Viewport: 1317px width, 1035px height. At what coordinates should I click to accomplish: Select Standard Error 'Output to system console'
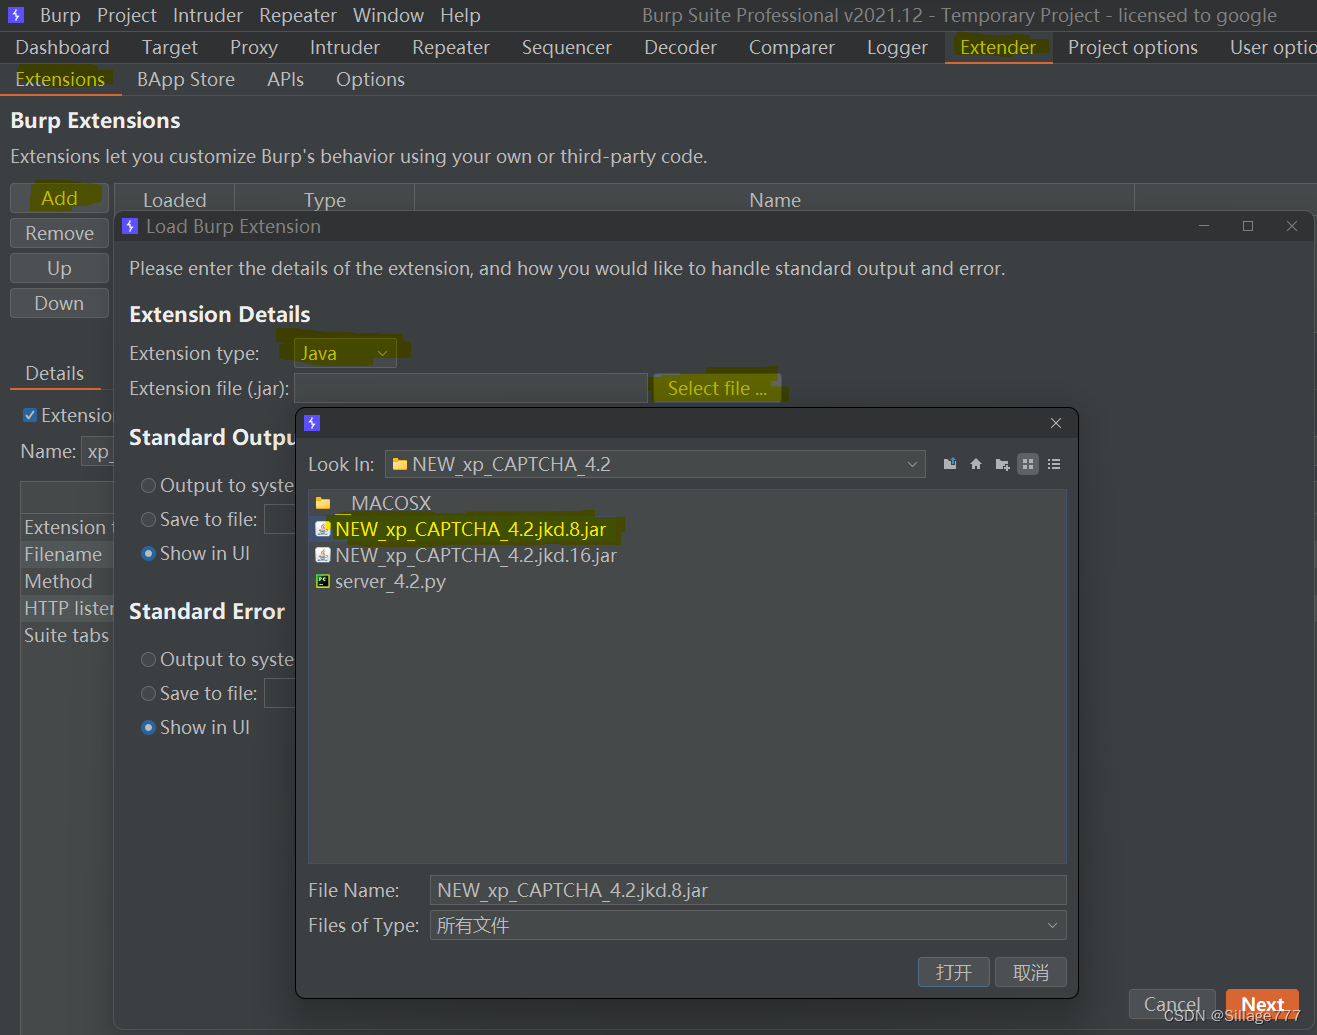tap(148, 659)
